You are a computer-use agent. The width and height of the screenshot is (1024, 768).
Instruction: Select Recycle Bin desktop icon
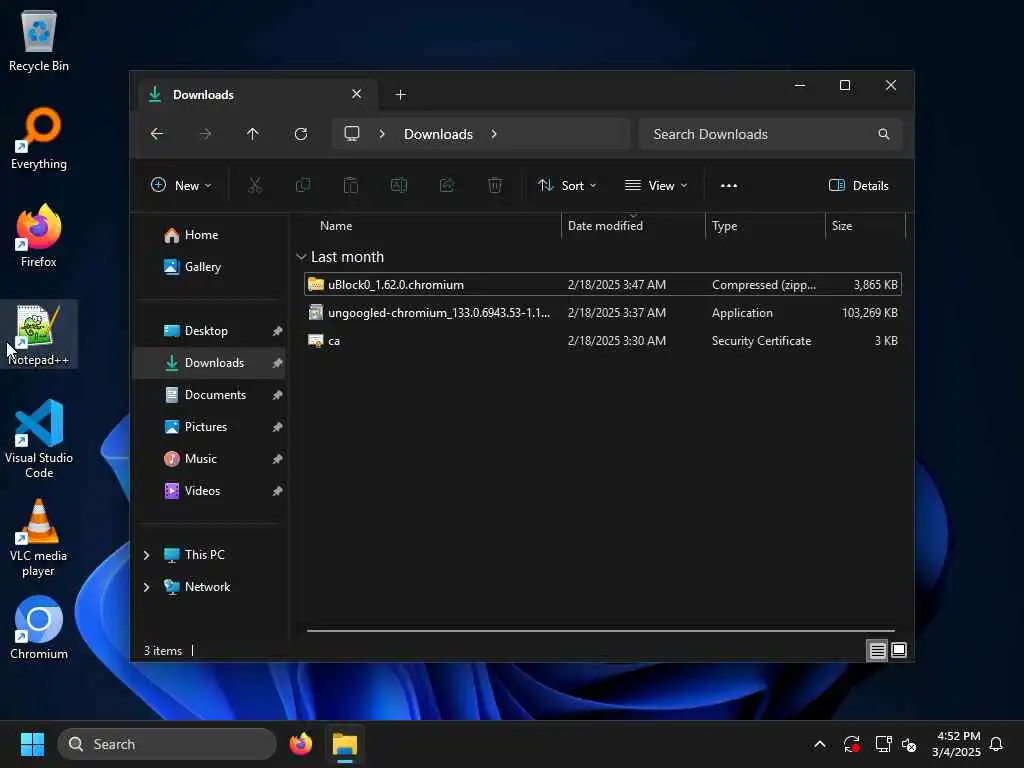tap(39, 40)
